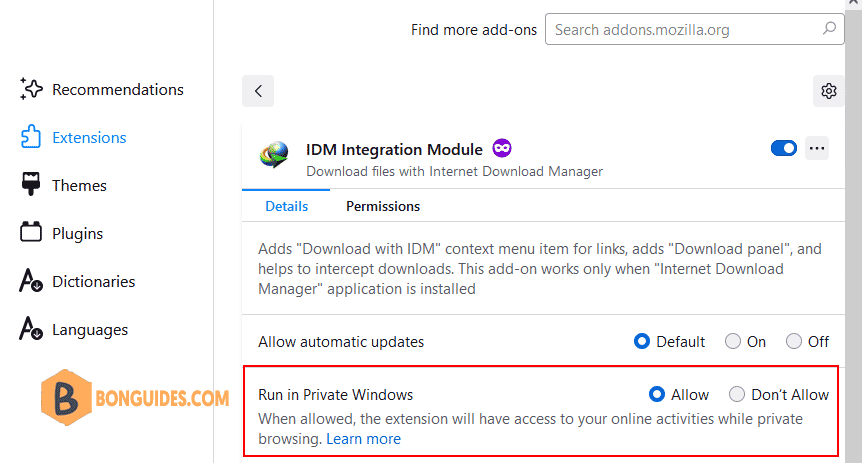Go back with the arrow button
862x463 pixels.
(x=258, y=91)
